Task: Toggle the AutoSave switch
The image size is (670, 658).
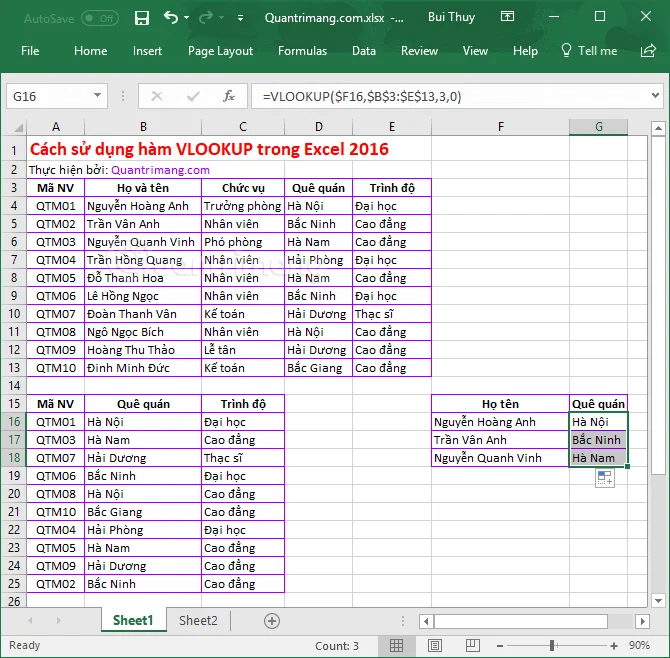Action: click(100, 18)
